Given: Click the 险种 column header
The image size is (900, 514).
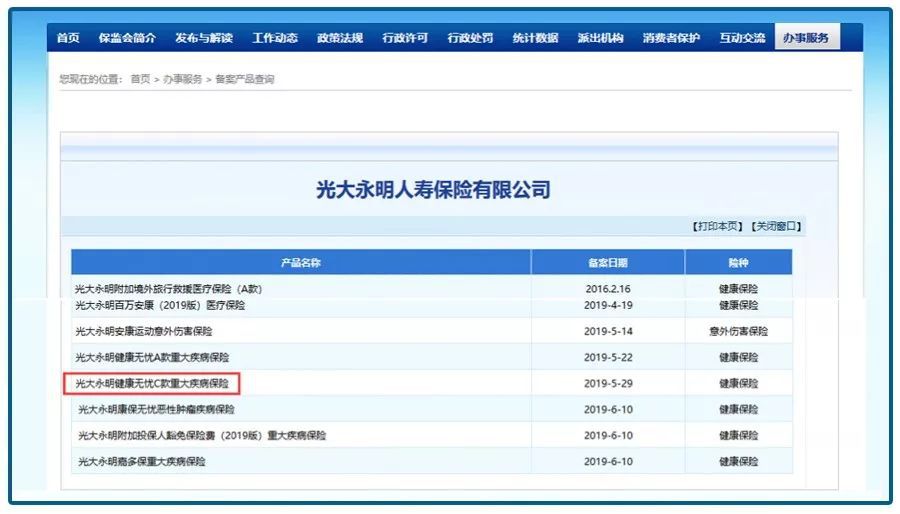Looking at the screenshot, I should point(739,263).
